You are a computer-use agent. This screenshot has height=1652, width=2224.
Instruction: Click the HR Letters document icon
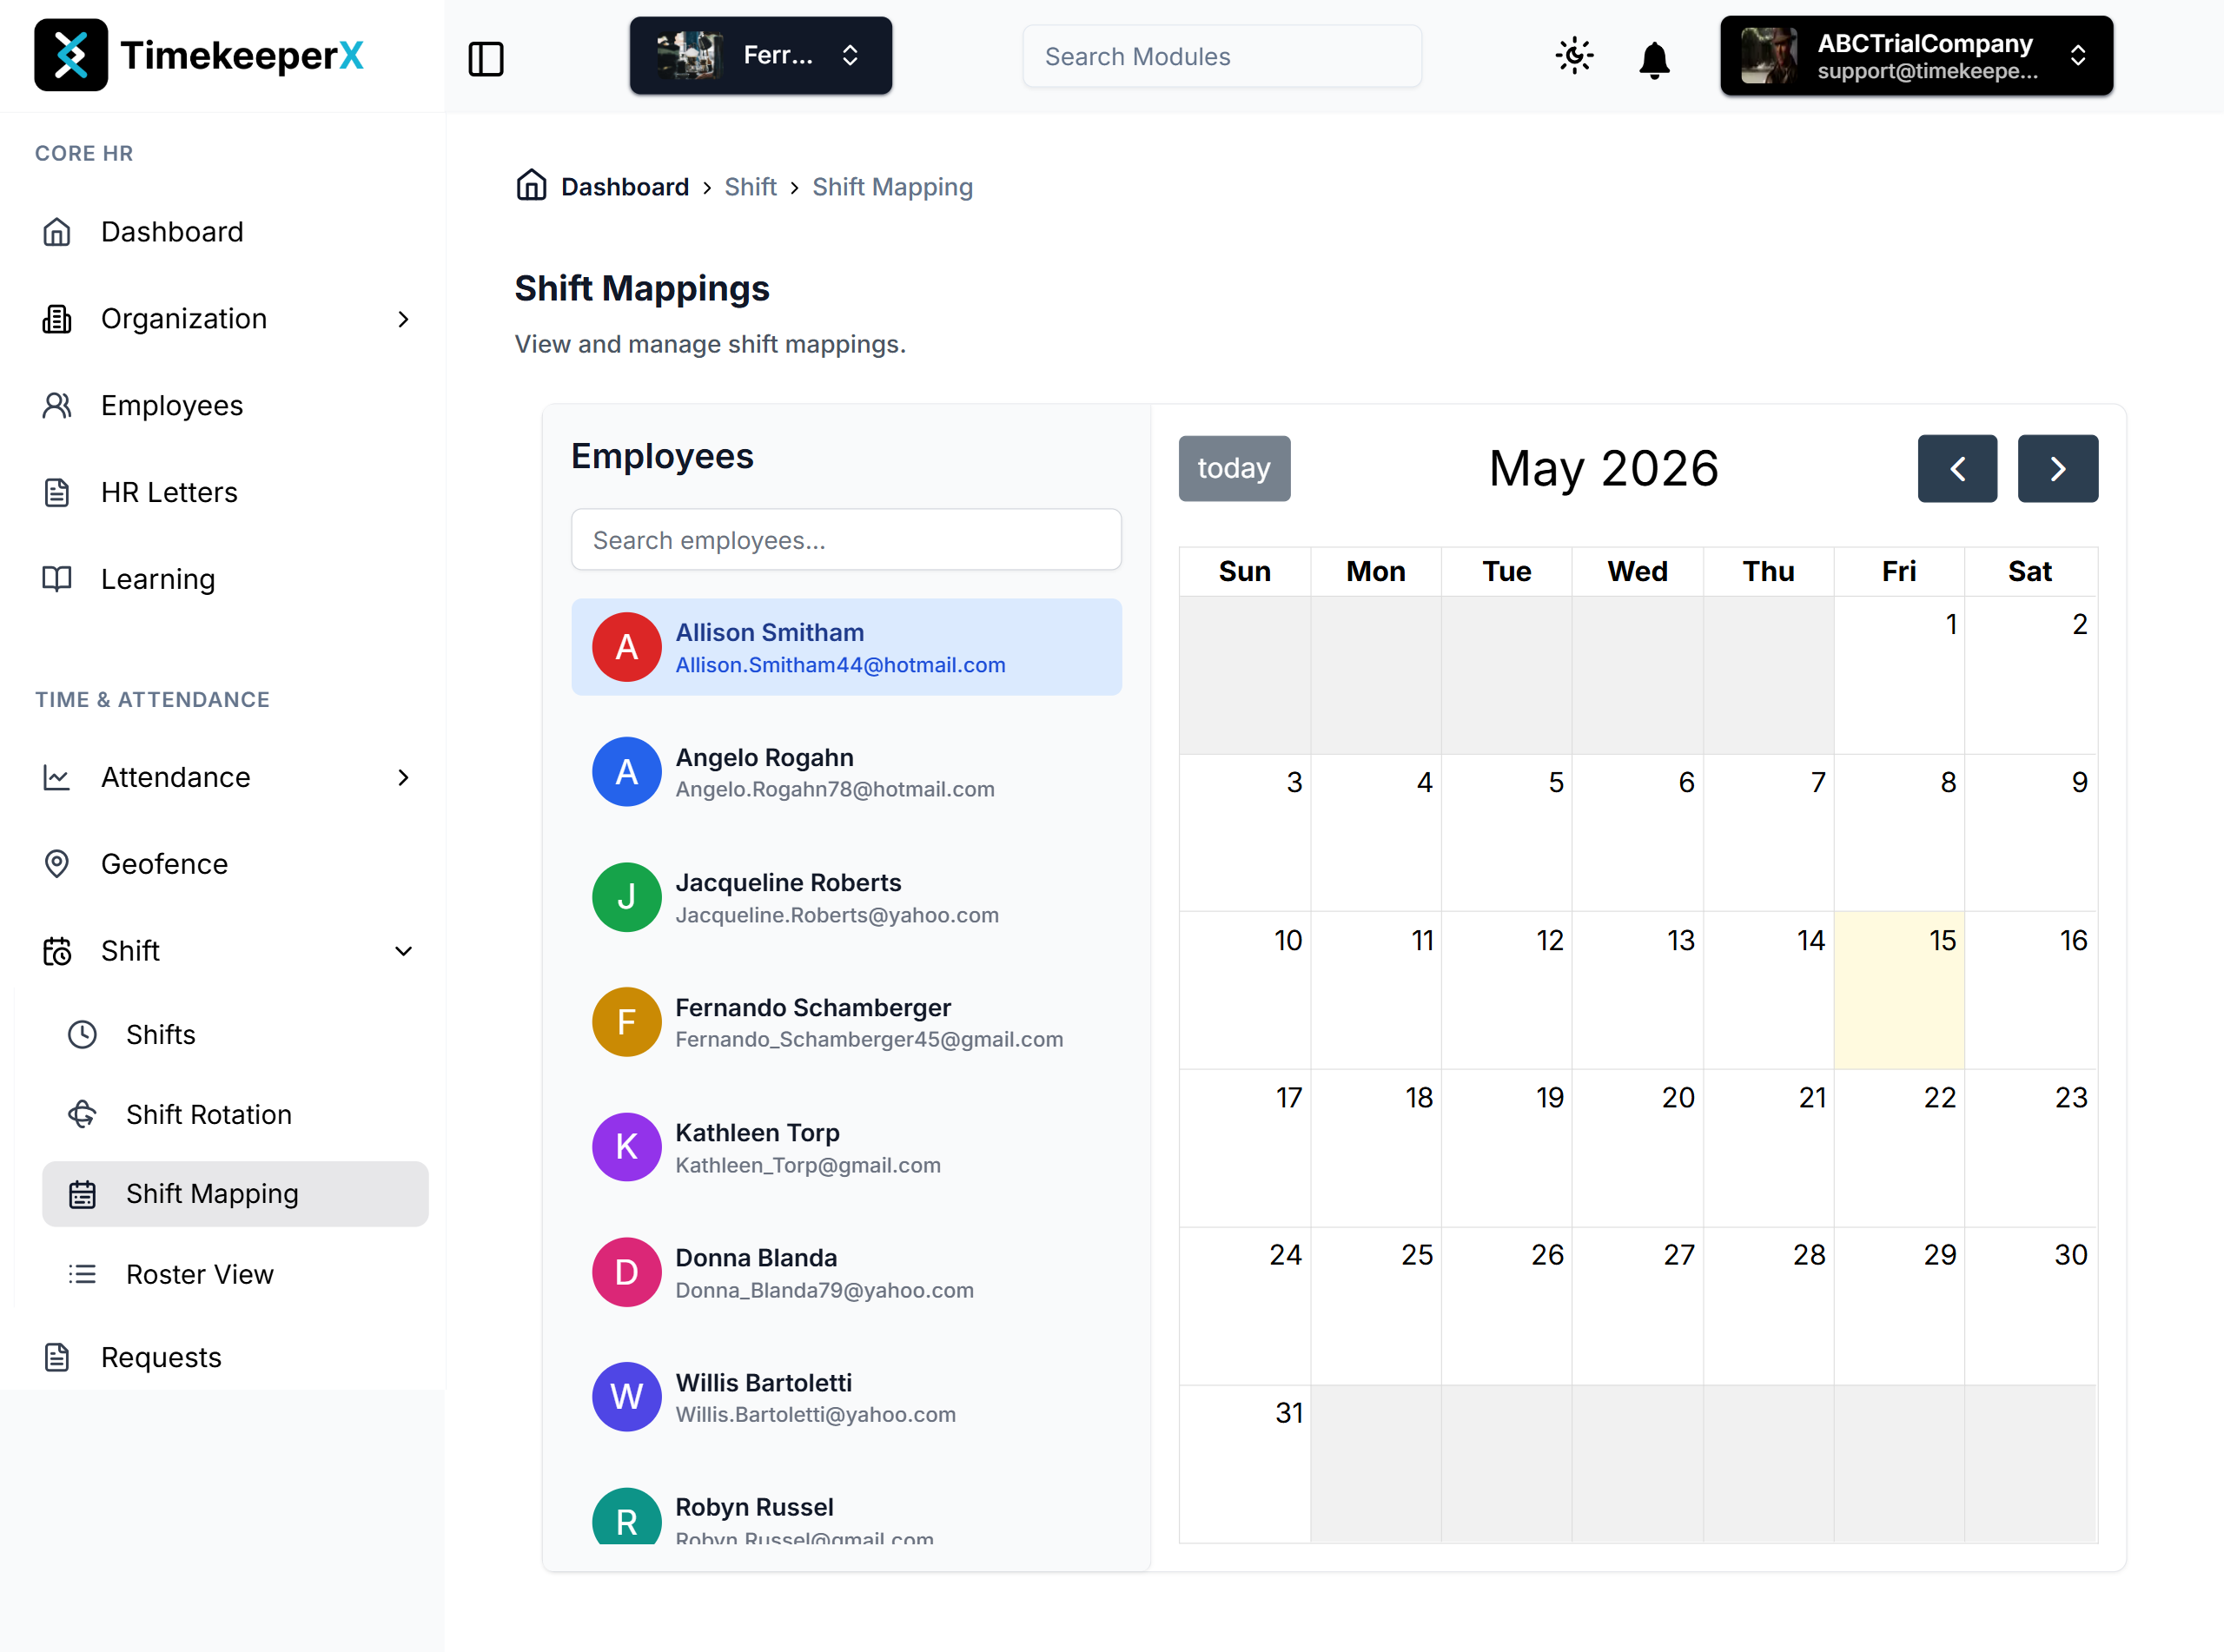pos(57,492)
